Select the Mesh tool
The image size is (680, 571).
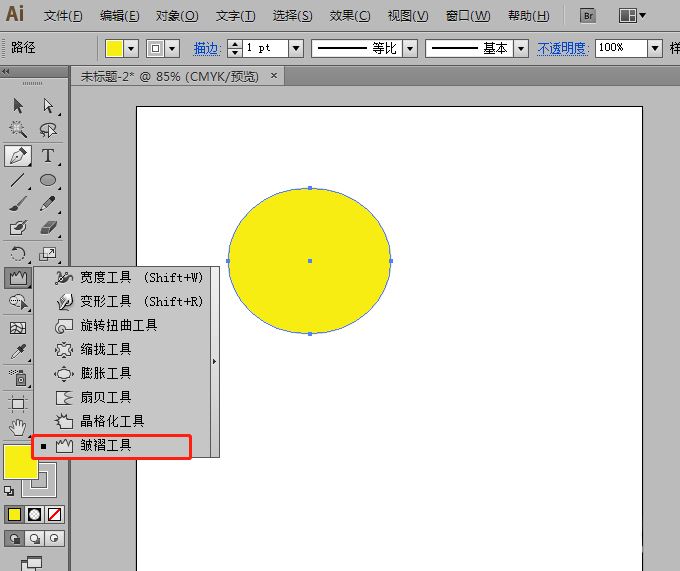tap(18, 328)
